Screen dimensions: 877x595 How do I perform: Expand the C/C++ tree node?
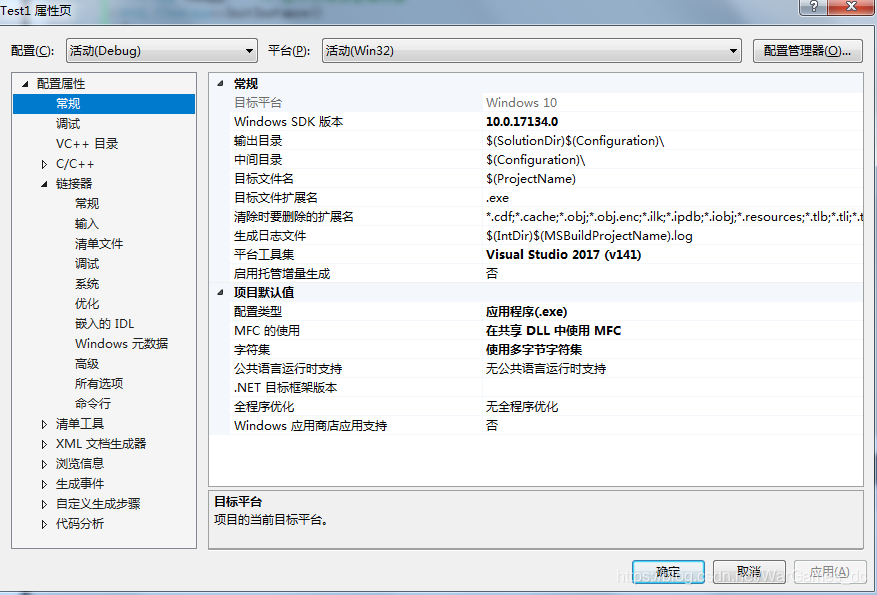click(44, 164)
